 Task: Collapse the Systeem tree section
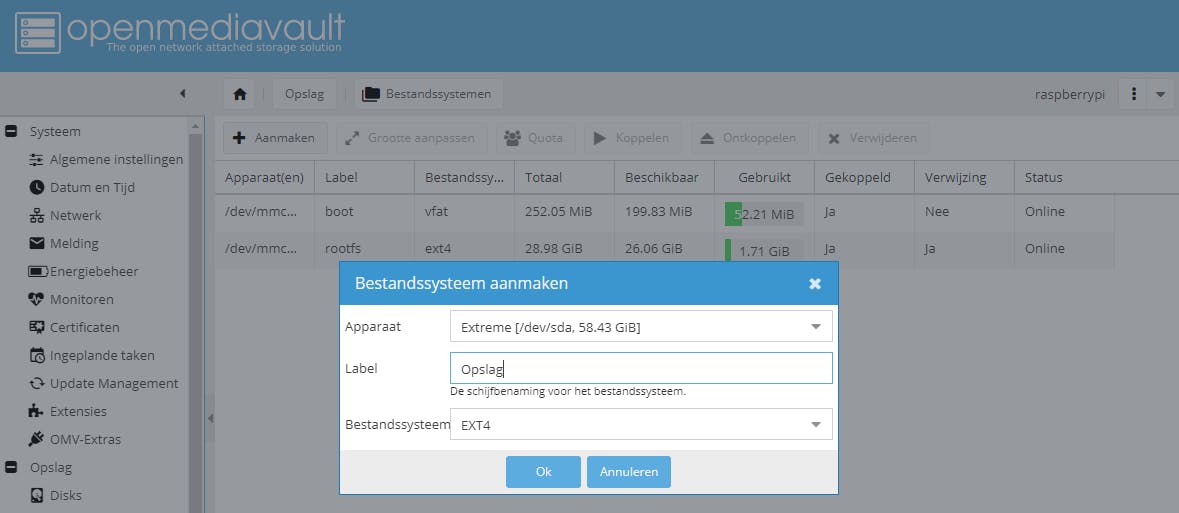coord(11,132)
